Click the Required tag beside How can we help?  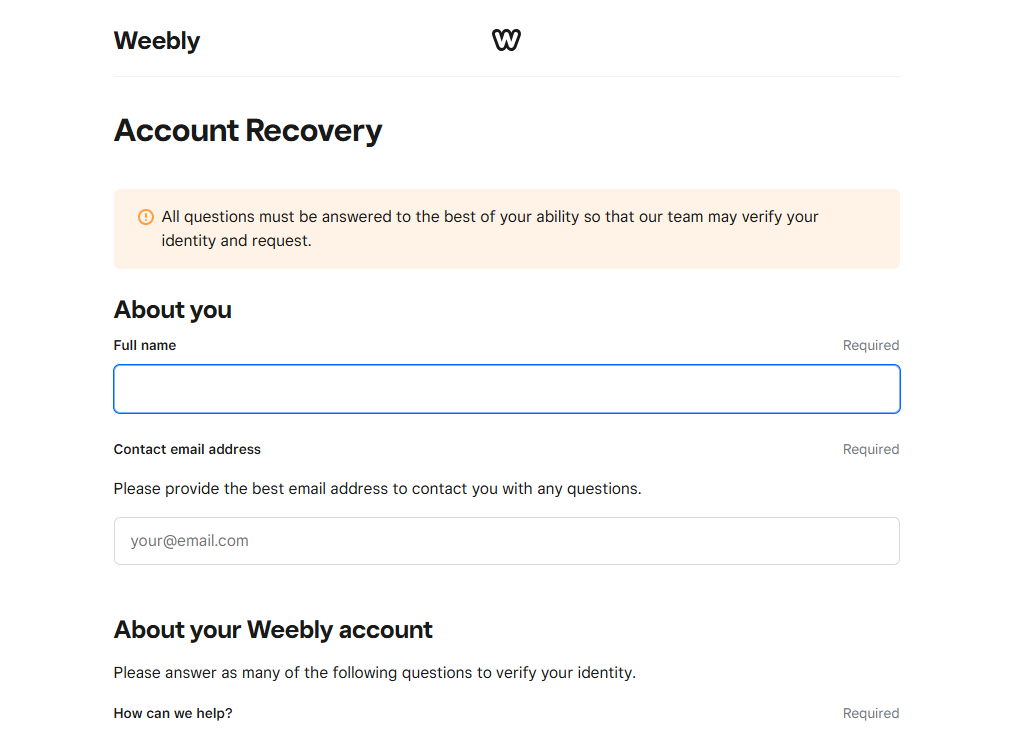(871, 713)
